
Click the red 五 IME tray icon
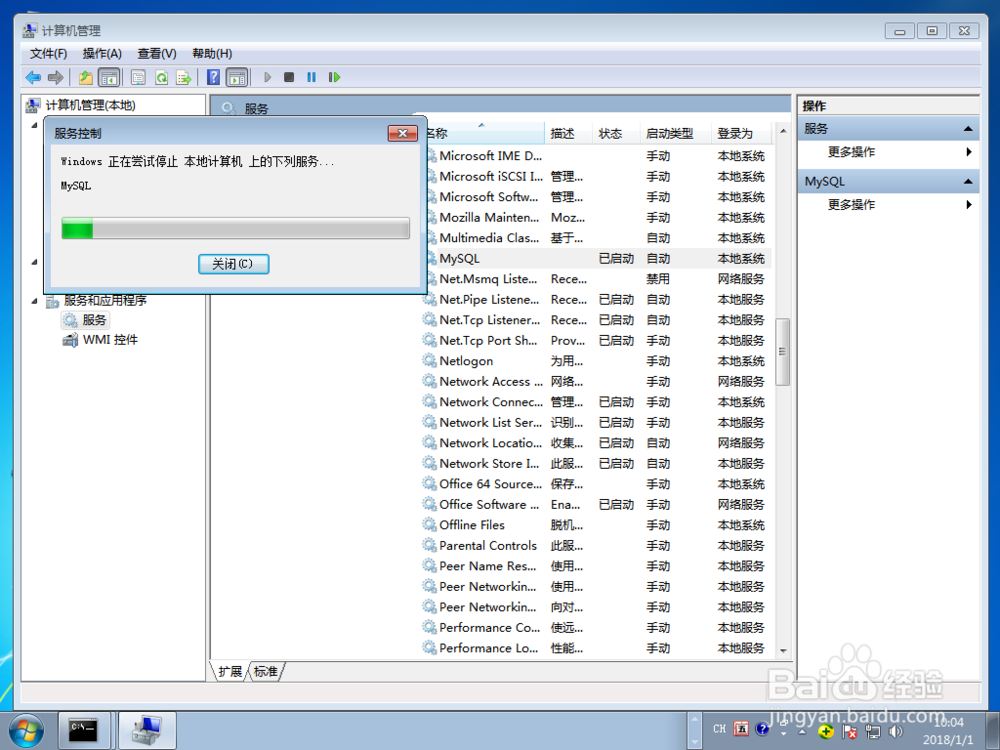click(741, 729)
